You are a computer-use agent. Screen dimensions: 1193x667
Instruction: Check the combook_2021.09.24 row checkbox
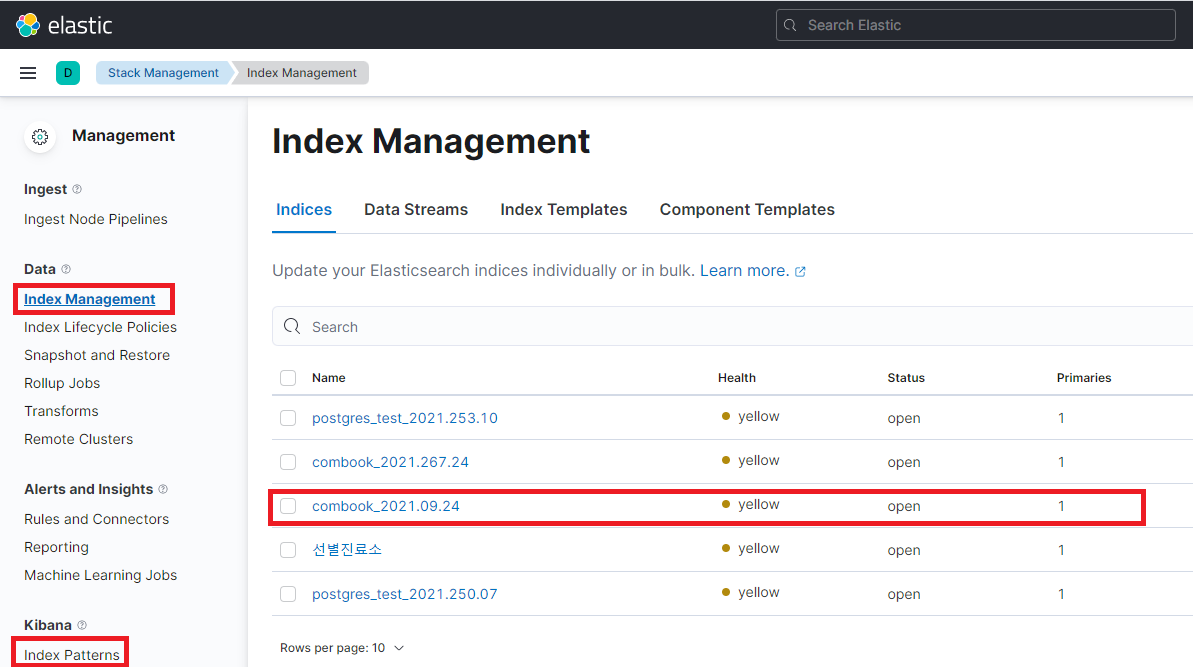pos(288,507)
